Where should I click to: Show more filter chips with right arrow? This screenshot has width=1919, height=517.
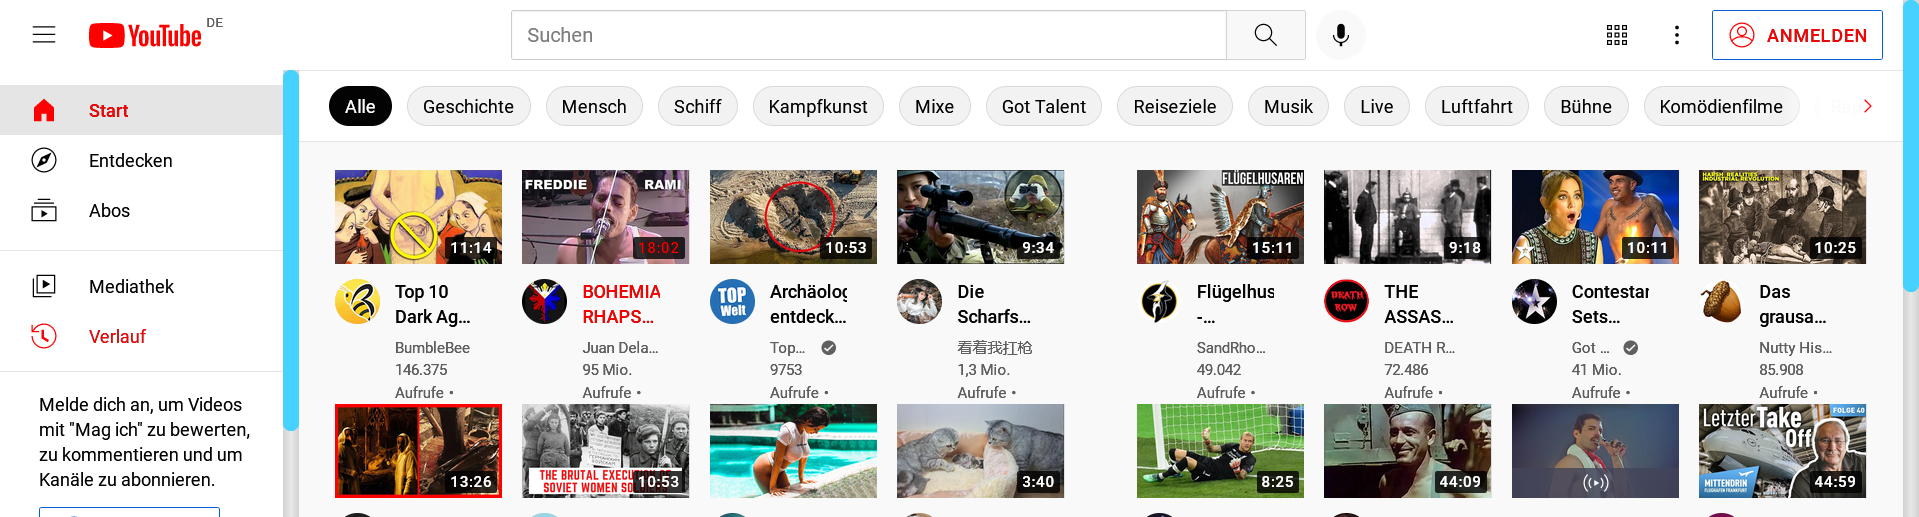tap(1867, 106)
